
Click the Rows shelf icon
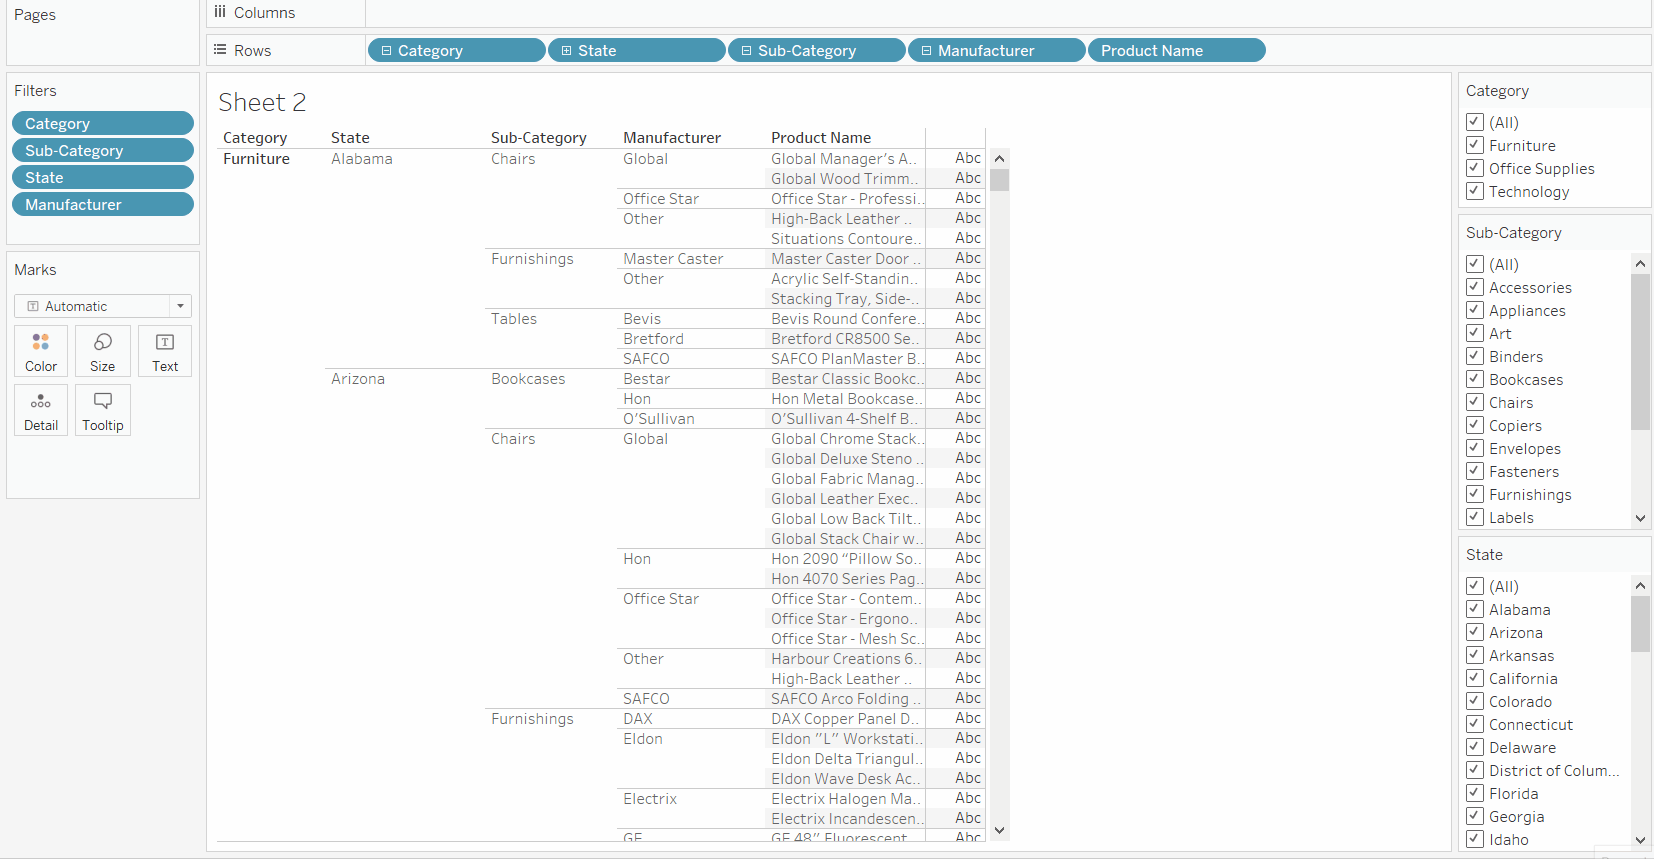220,50
